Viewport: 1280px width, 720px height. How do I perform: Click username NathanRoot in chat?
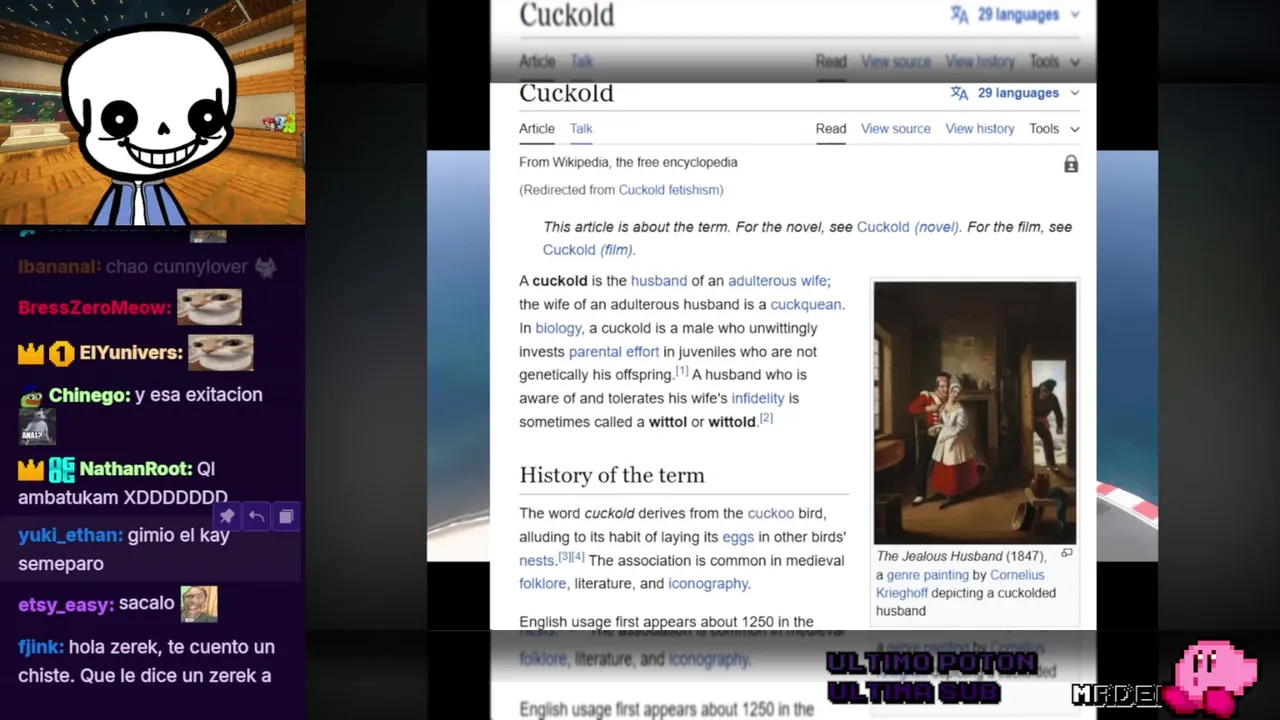pyautogui.click(x=133, y=468)
